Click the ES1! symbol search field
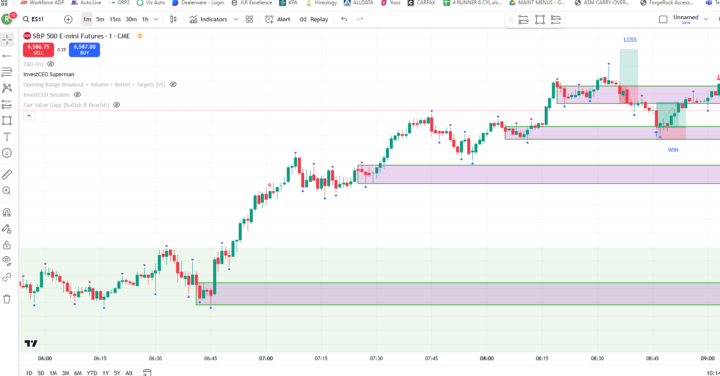720x376 pixels. click(39, 19)
